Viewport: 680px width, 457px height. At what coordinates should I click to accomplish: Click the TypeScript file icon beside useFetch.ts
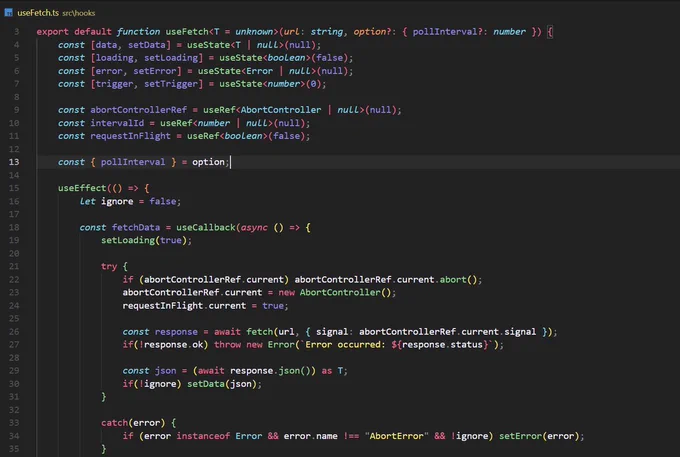pyautogui.click(x=8, y=13)
